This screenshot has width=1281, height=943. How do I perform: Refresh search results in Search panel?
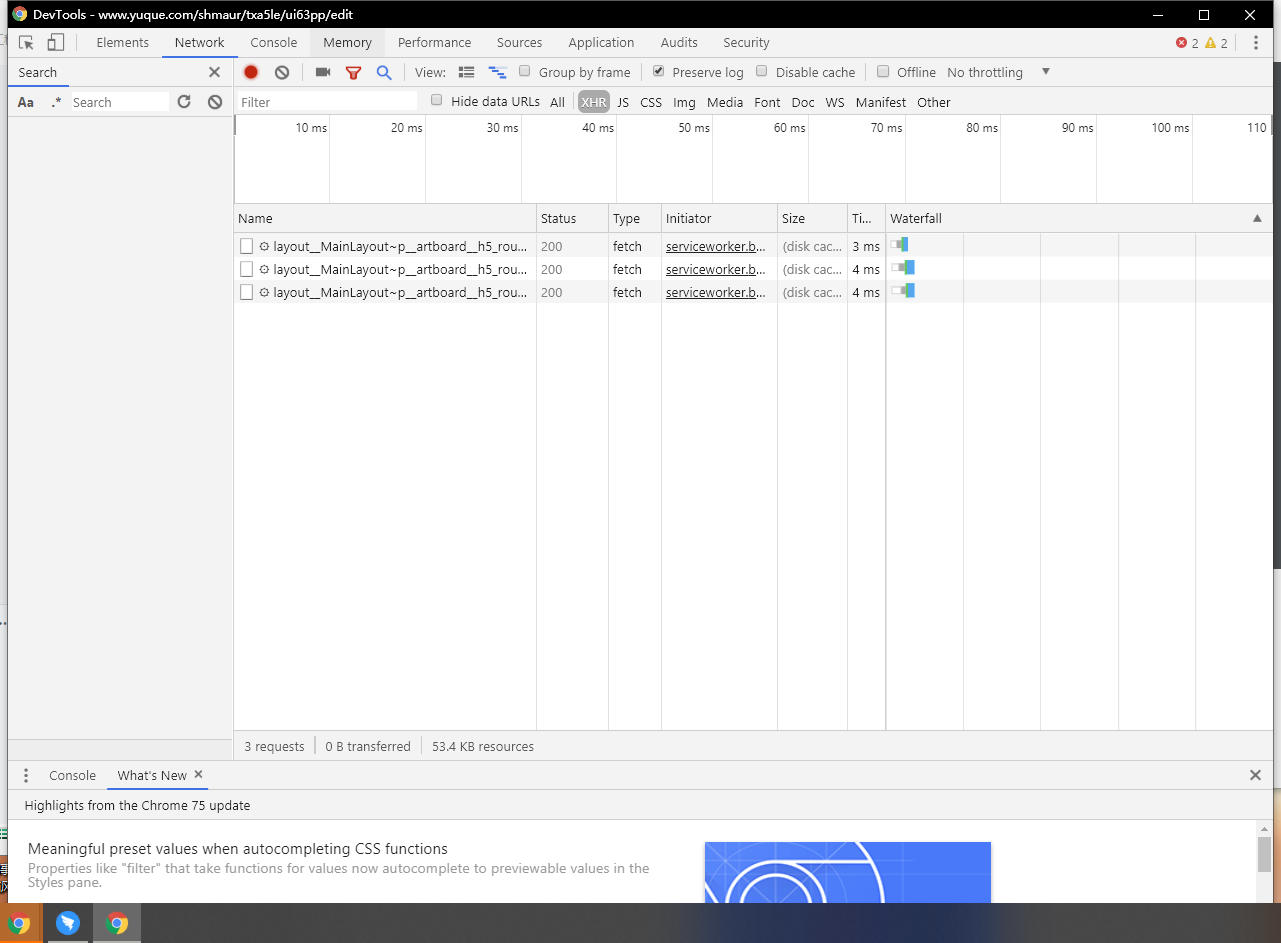pos(184,102)
